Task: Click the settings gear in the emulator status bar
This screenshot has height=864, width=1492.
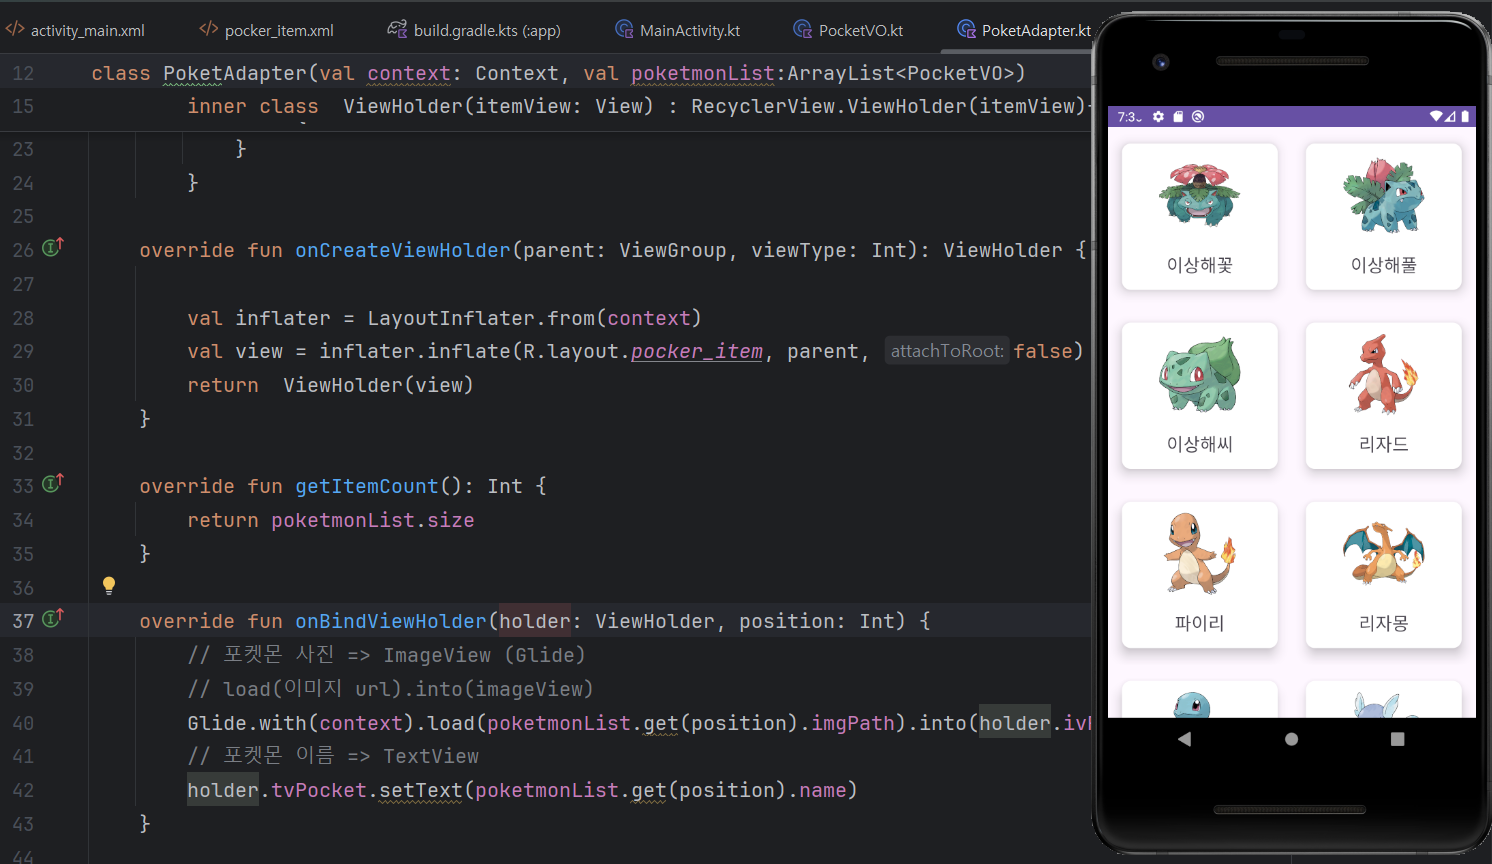Action: pyautogui.click(x=1158, y=117)
